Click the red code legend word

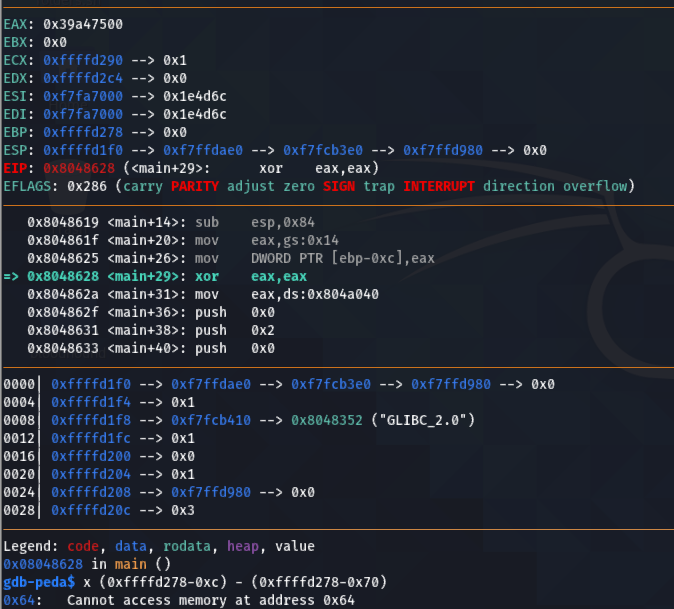[x=83, y=546]
